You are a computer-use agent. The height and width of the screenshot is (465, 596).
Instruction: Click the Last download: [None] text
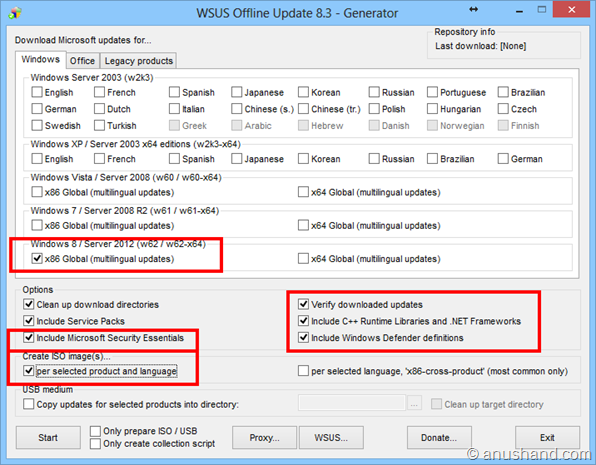tap(480, 46)
